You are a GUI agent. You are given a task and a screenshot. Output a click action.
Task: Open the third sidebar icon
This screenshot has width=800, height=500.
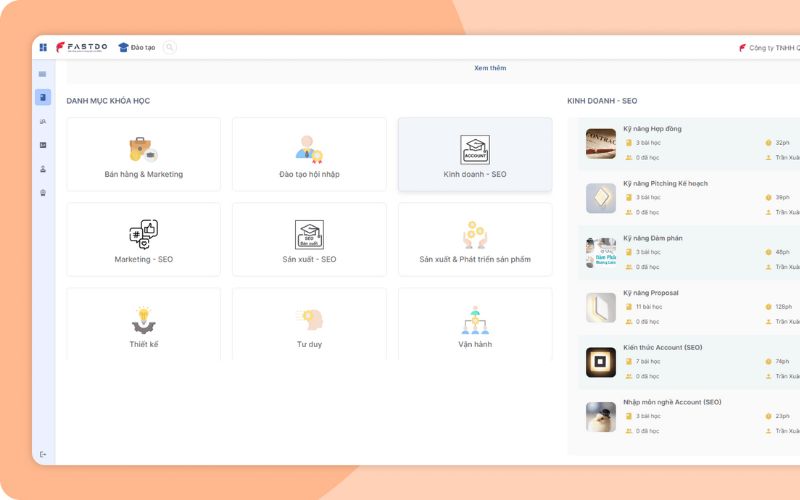(43, 121)
